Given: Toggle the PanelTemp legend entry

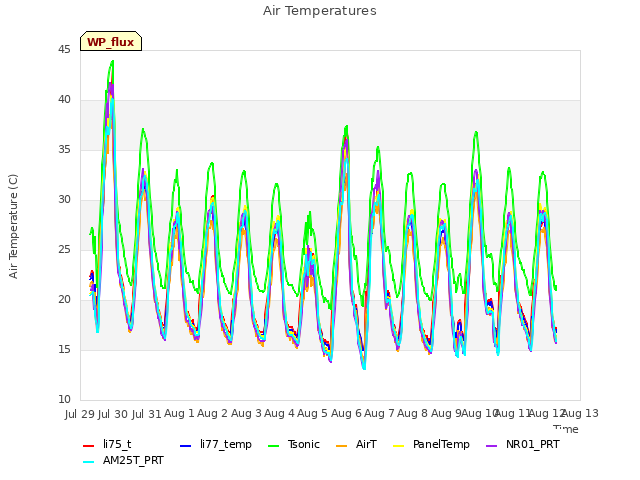Looking at the screenshot, I should (x=431, y=444).
